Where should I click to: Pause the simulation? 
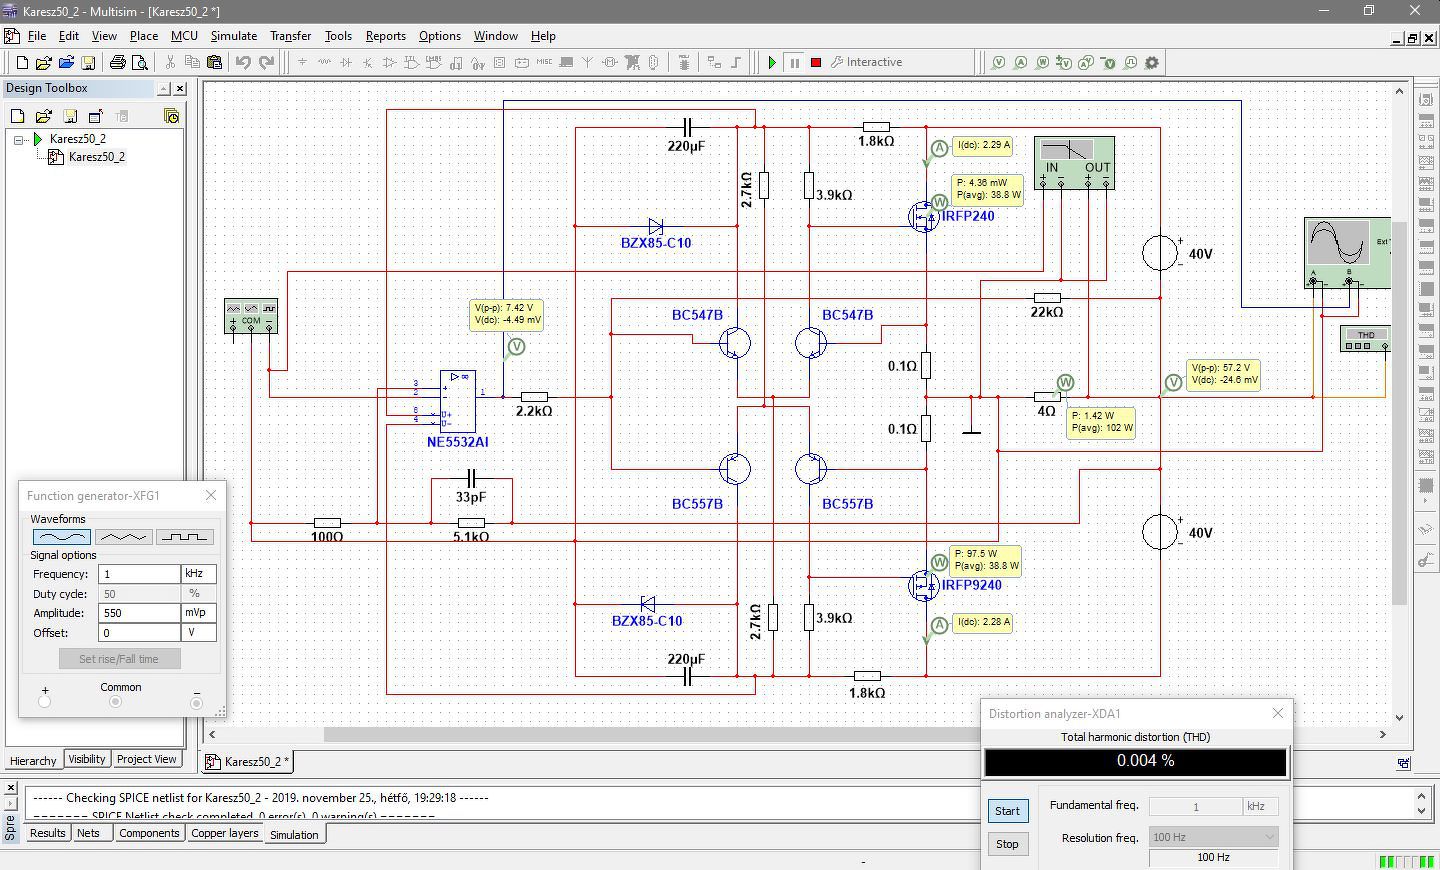pos(794,62)
